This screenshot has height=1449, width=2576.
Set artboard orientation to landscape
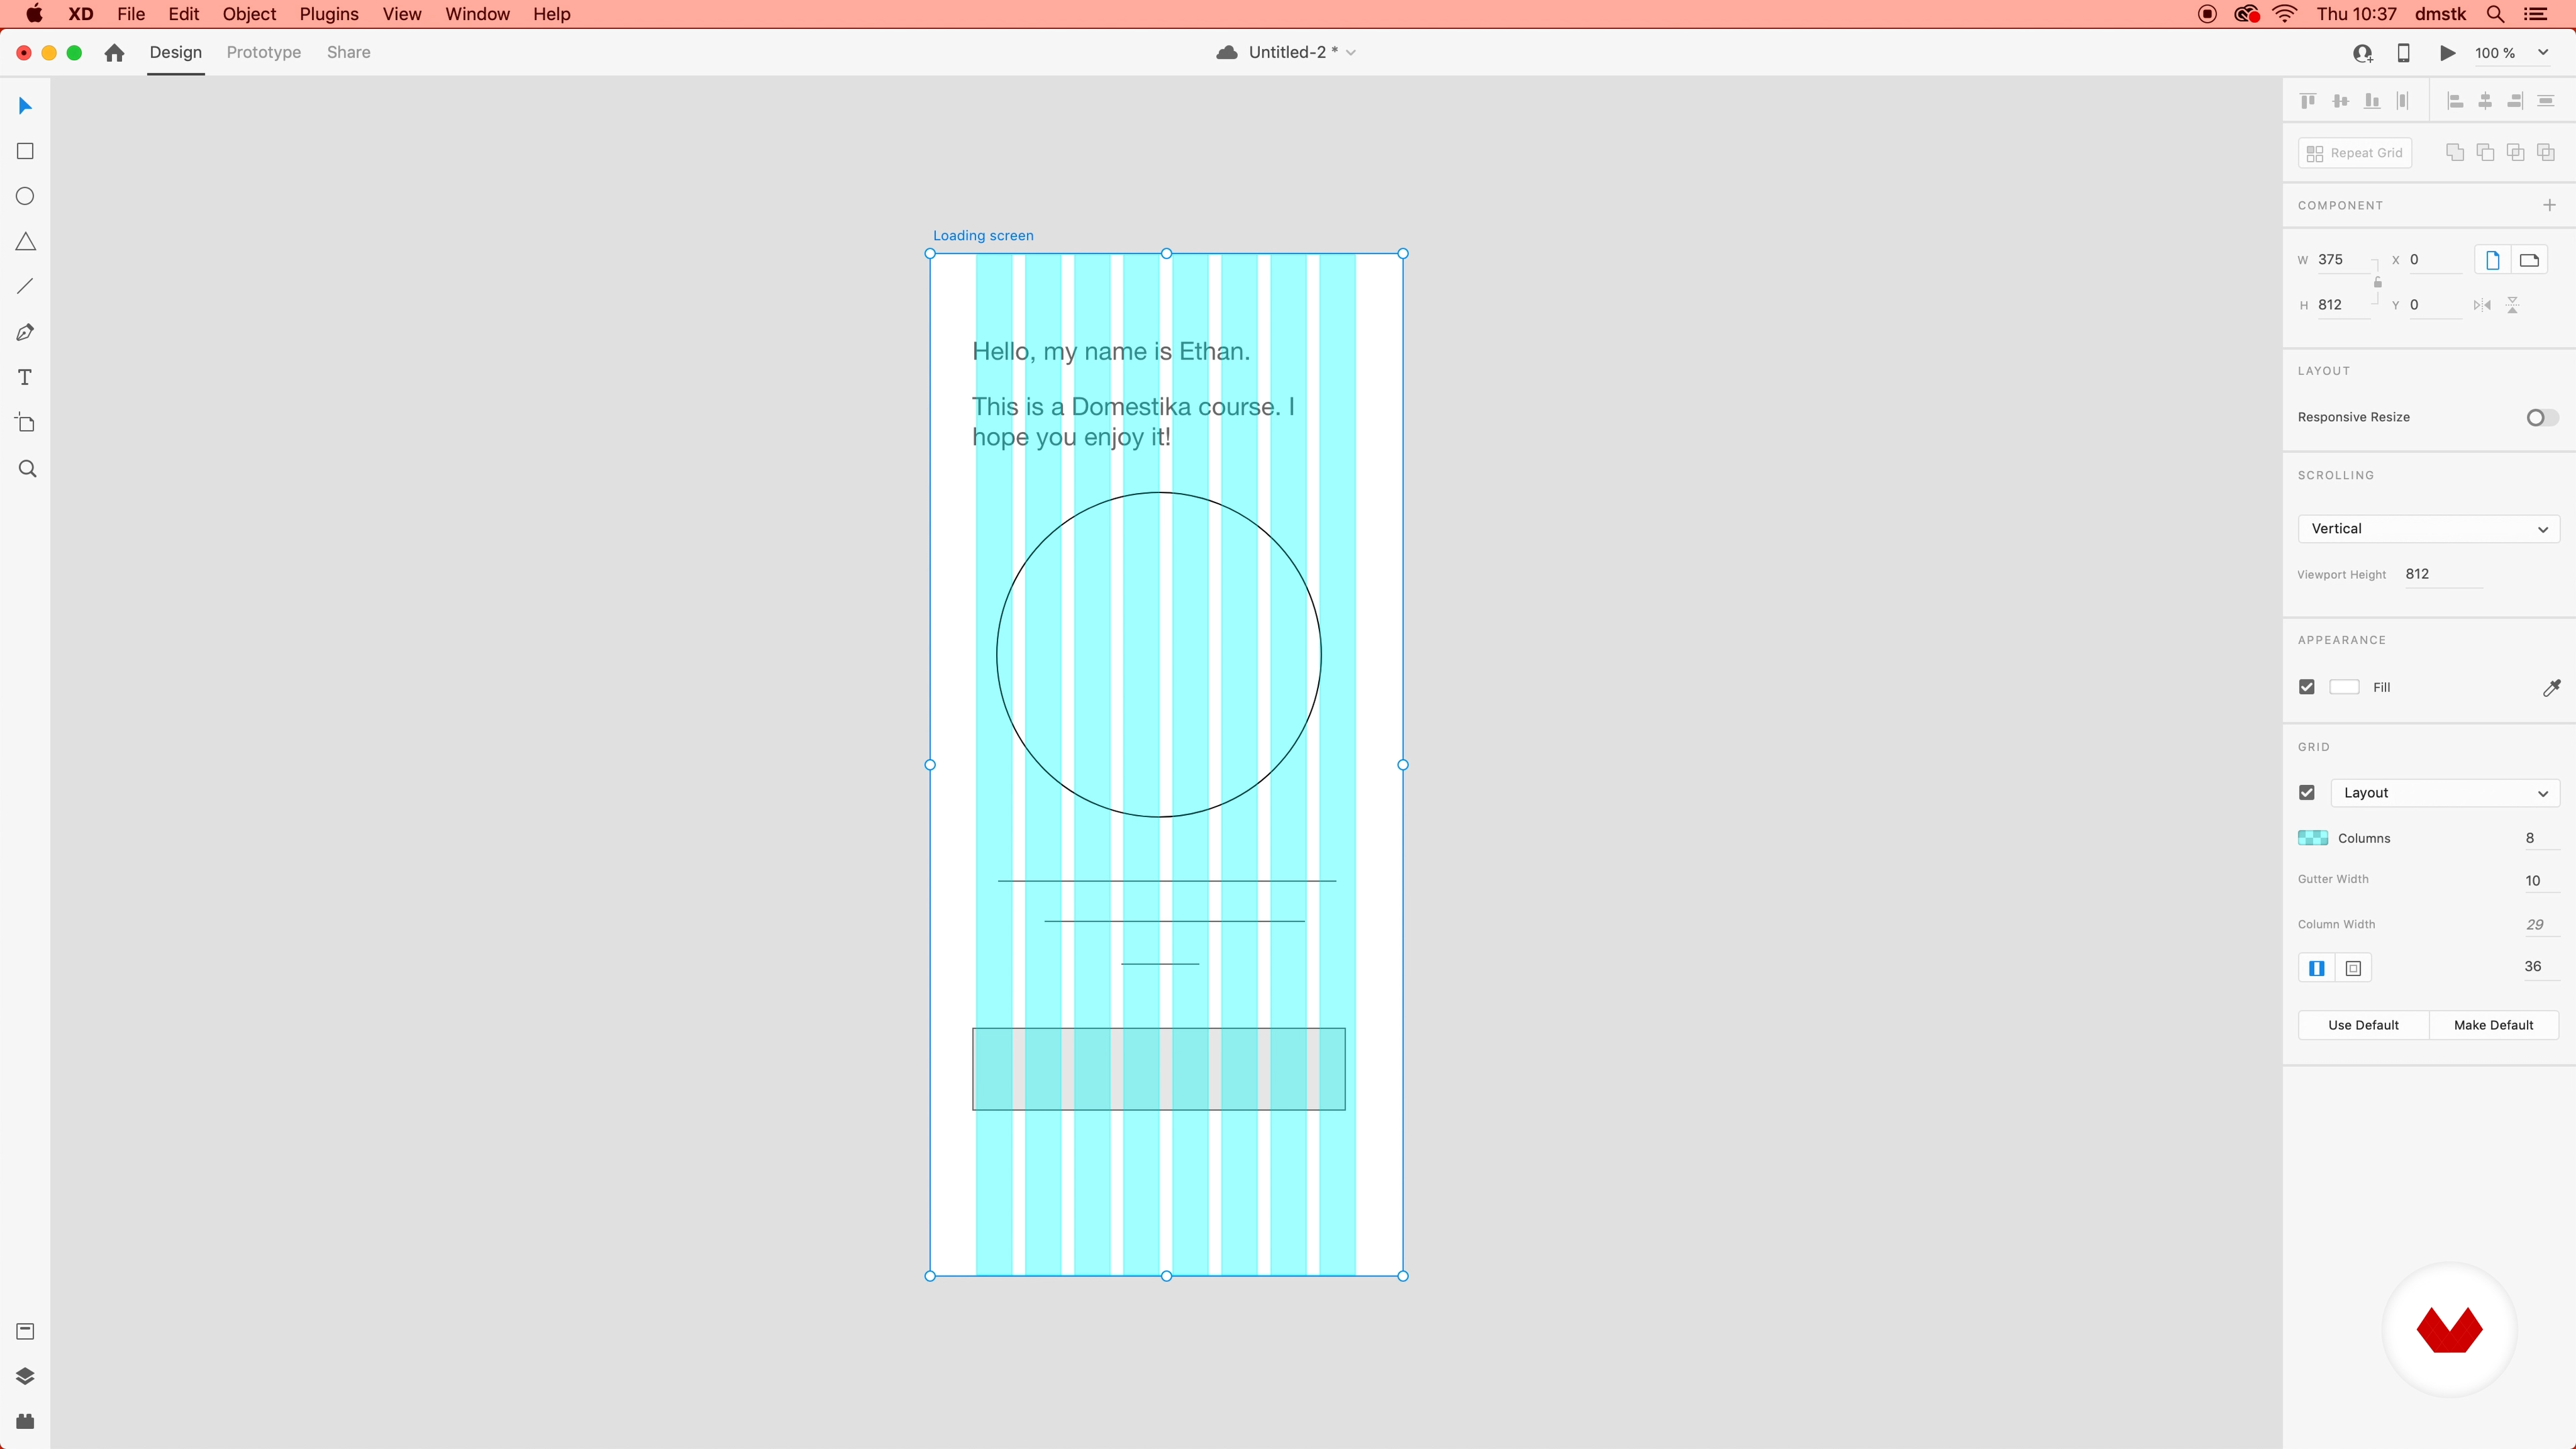pyautogui.click(x=2529, y=260)
